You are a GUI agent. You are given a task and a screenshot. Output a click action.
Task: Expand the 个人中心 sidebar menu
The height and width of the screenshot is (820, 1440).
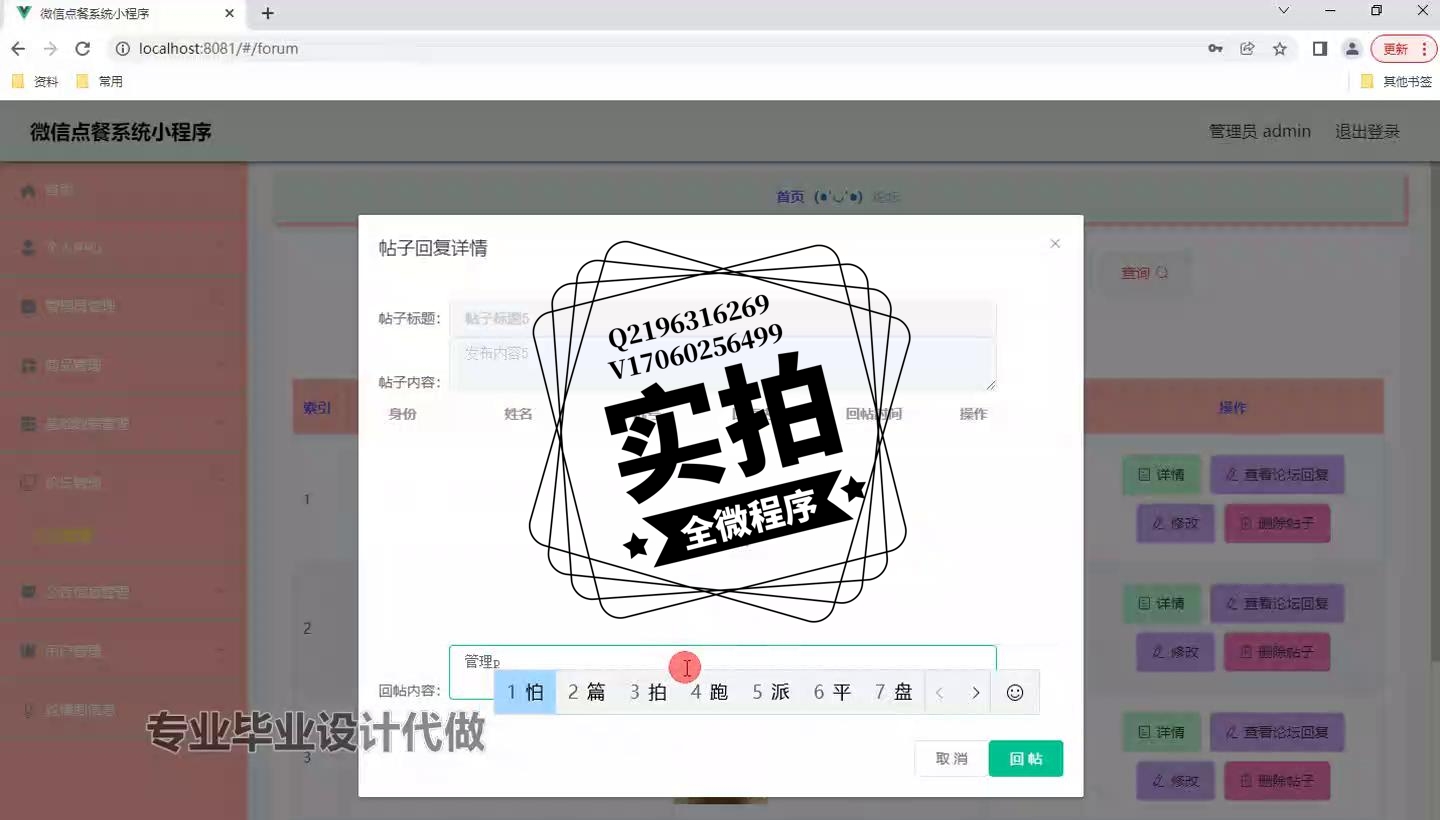(123, 247)
